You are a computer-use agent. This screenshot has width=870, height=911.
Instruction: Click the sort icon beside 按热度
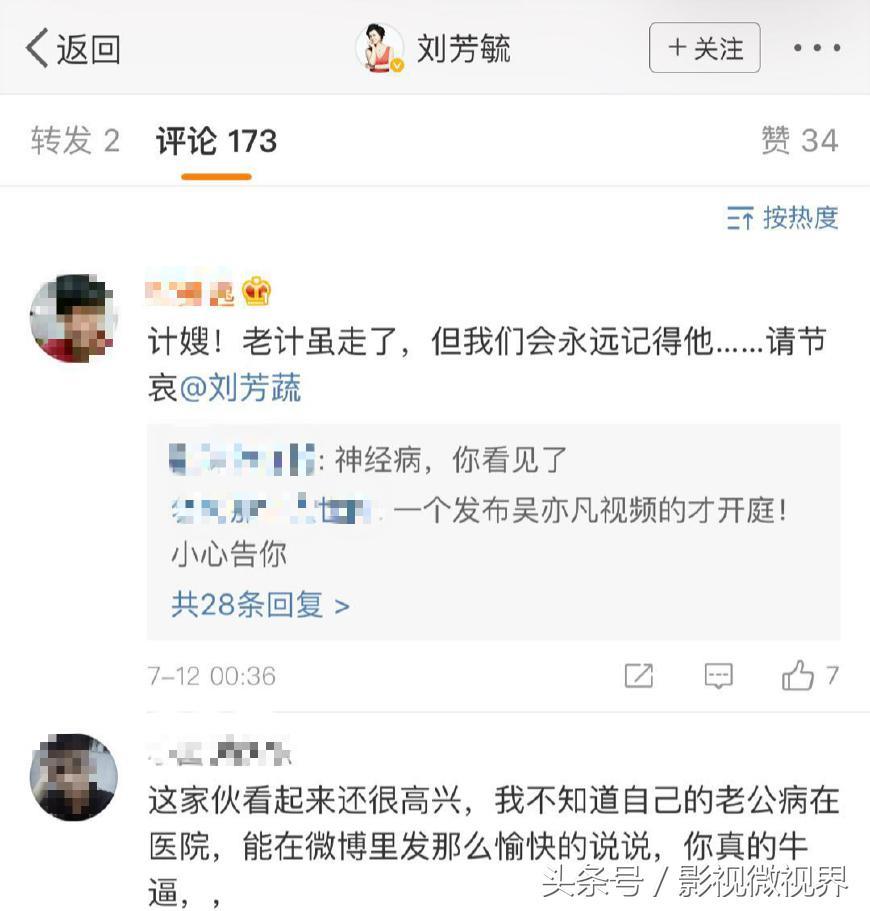tap(740, 218)
